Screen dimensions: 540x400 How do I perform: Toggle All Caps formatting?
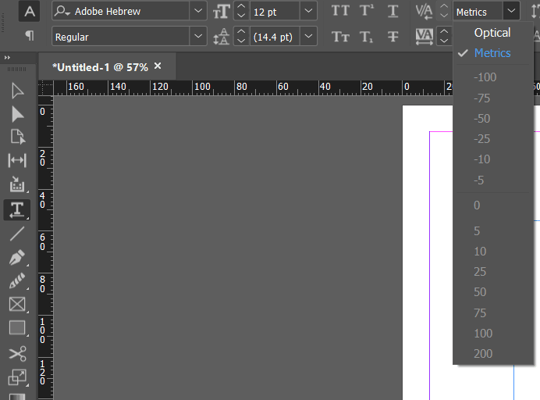click(340, 11)
